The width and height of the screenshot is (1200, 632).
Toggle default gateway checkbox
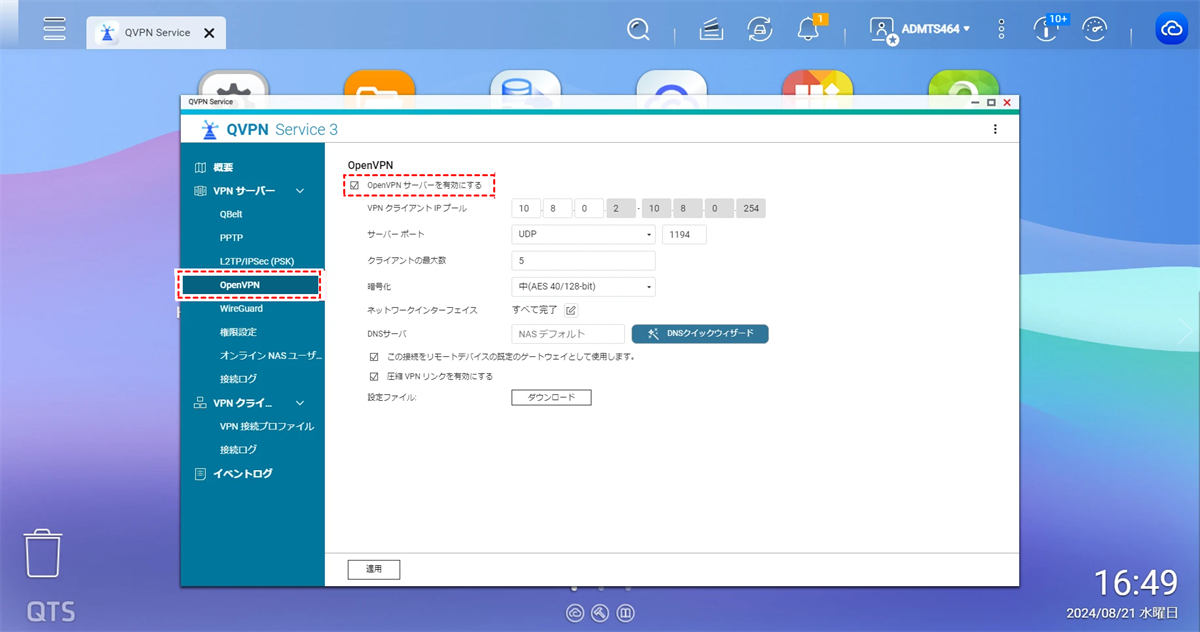pos(373,356)
